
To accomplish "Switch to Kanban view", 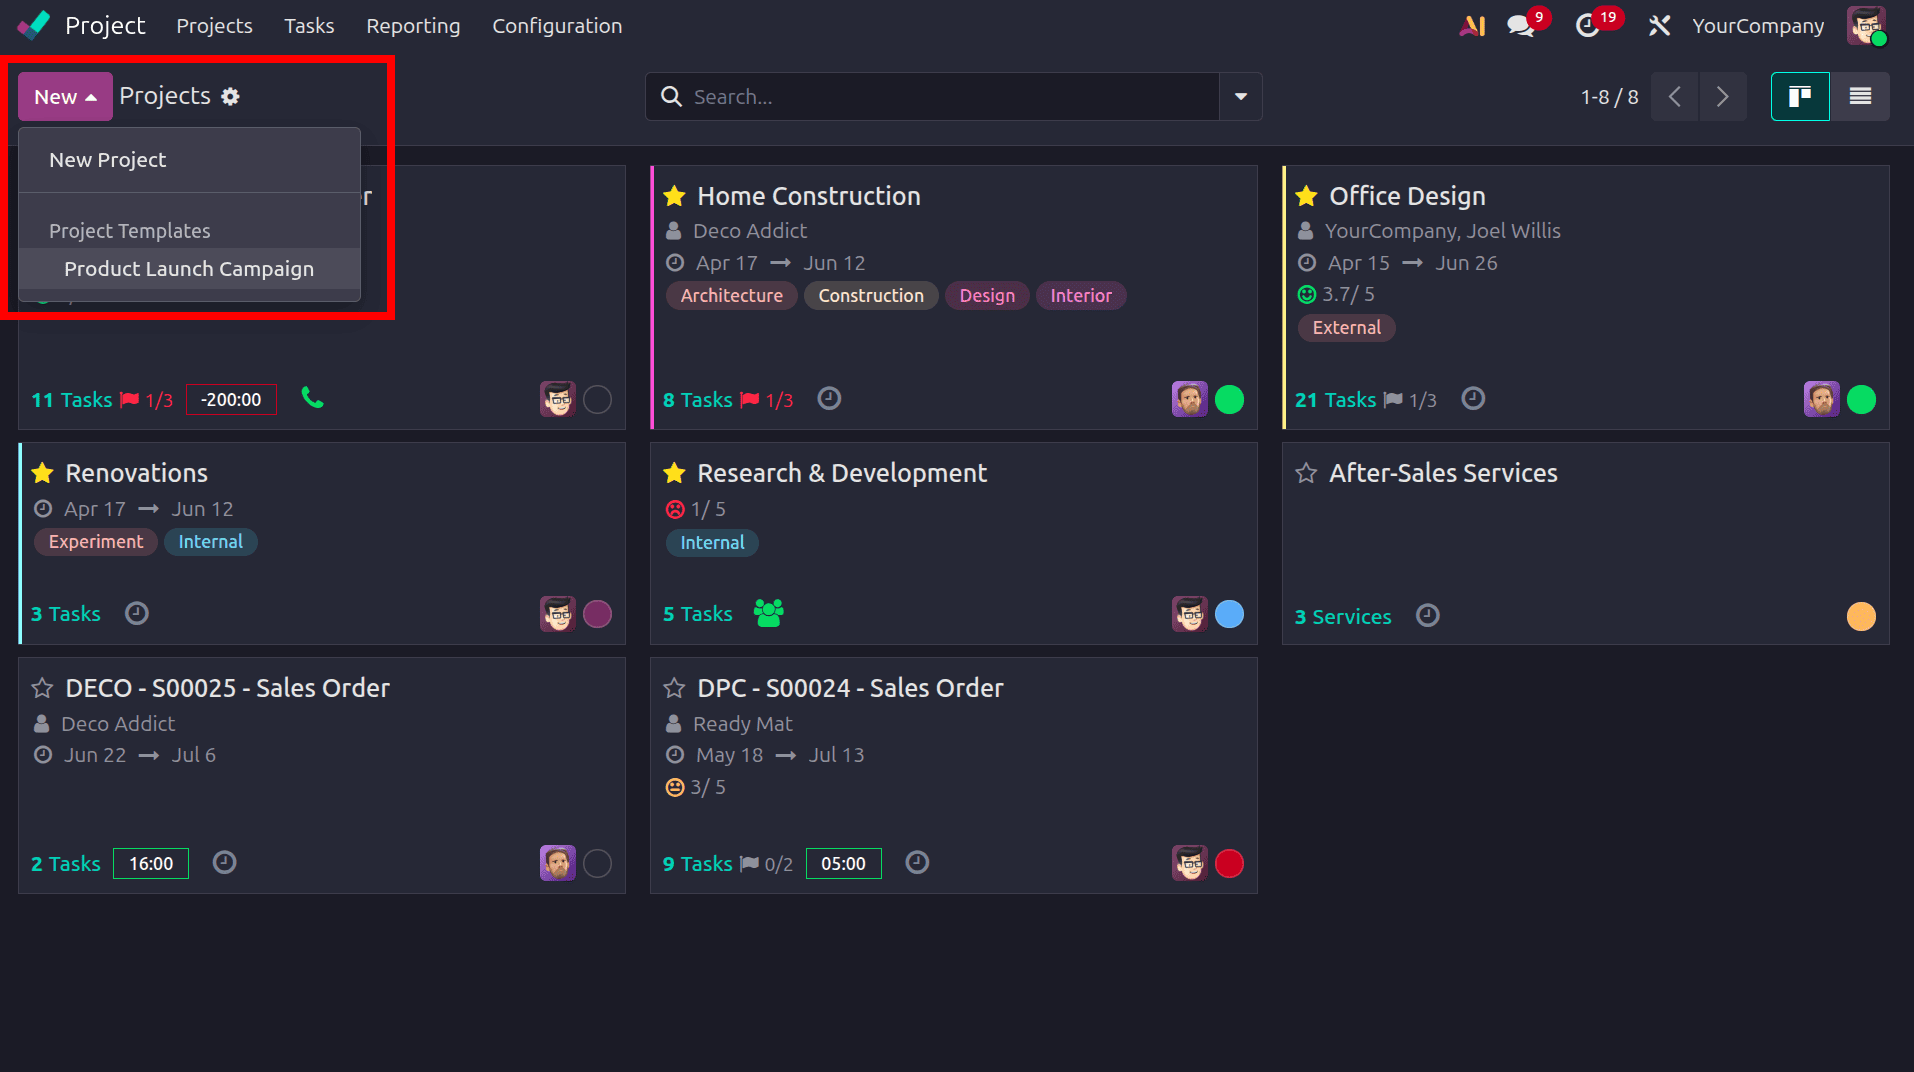I will click(x=1800, y=96).
